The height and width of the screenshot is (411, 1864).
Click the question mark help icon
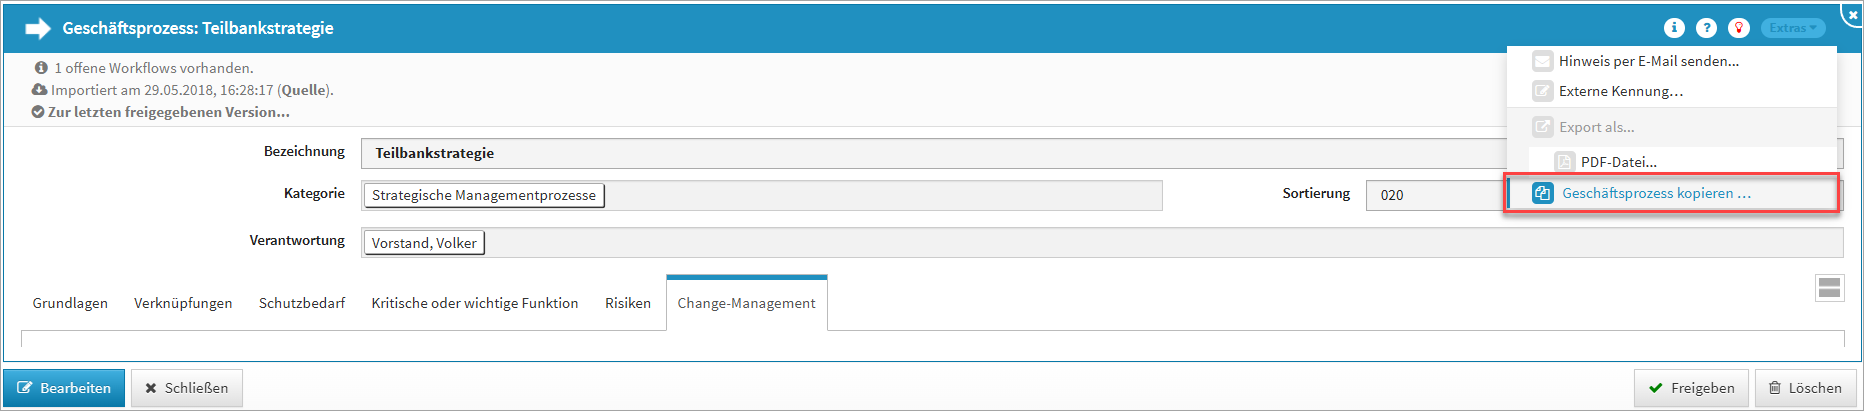(x=1706, y=28)
